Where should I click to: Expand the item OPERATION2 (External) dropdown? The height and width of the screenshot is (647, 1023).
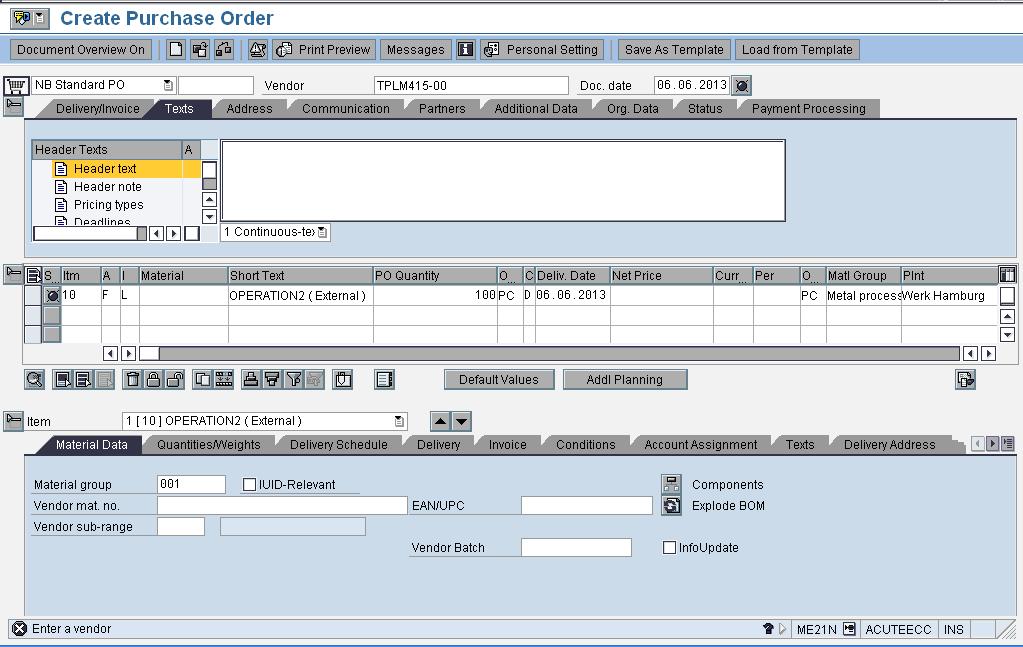400,421
